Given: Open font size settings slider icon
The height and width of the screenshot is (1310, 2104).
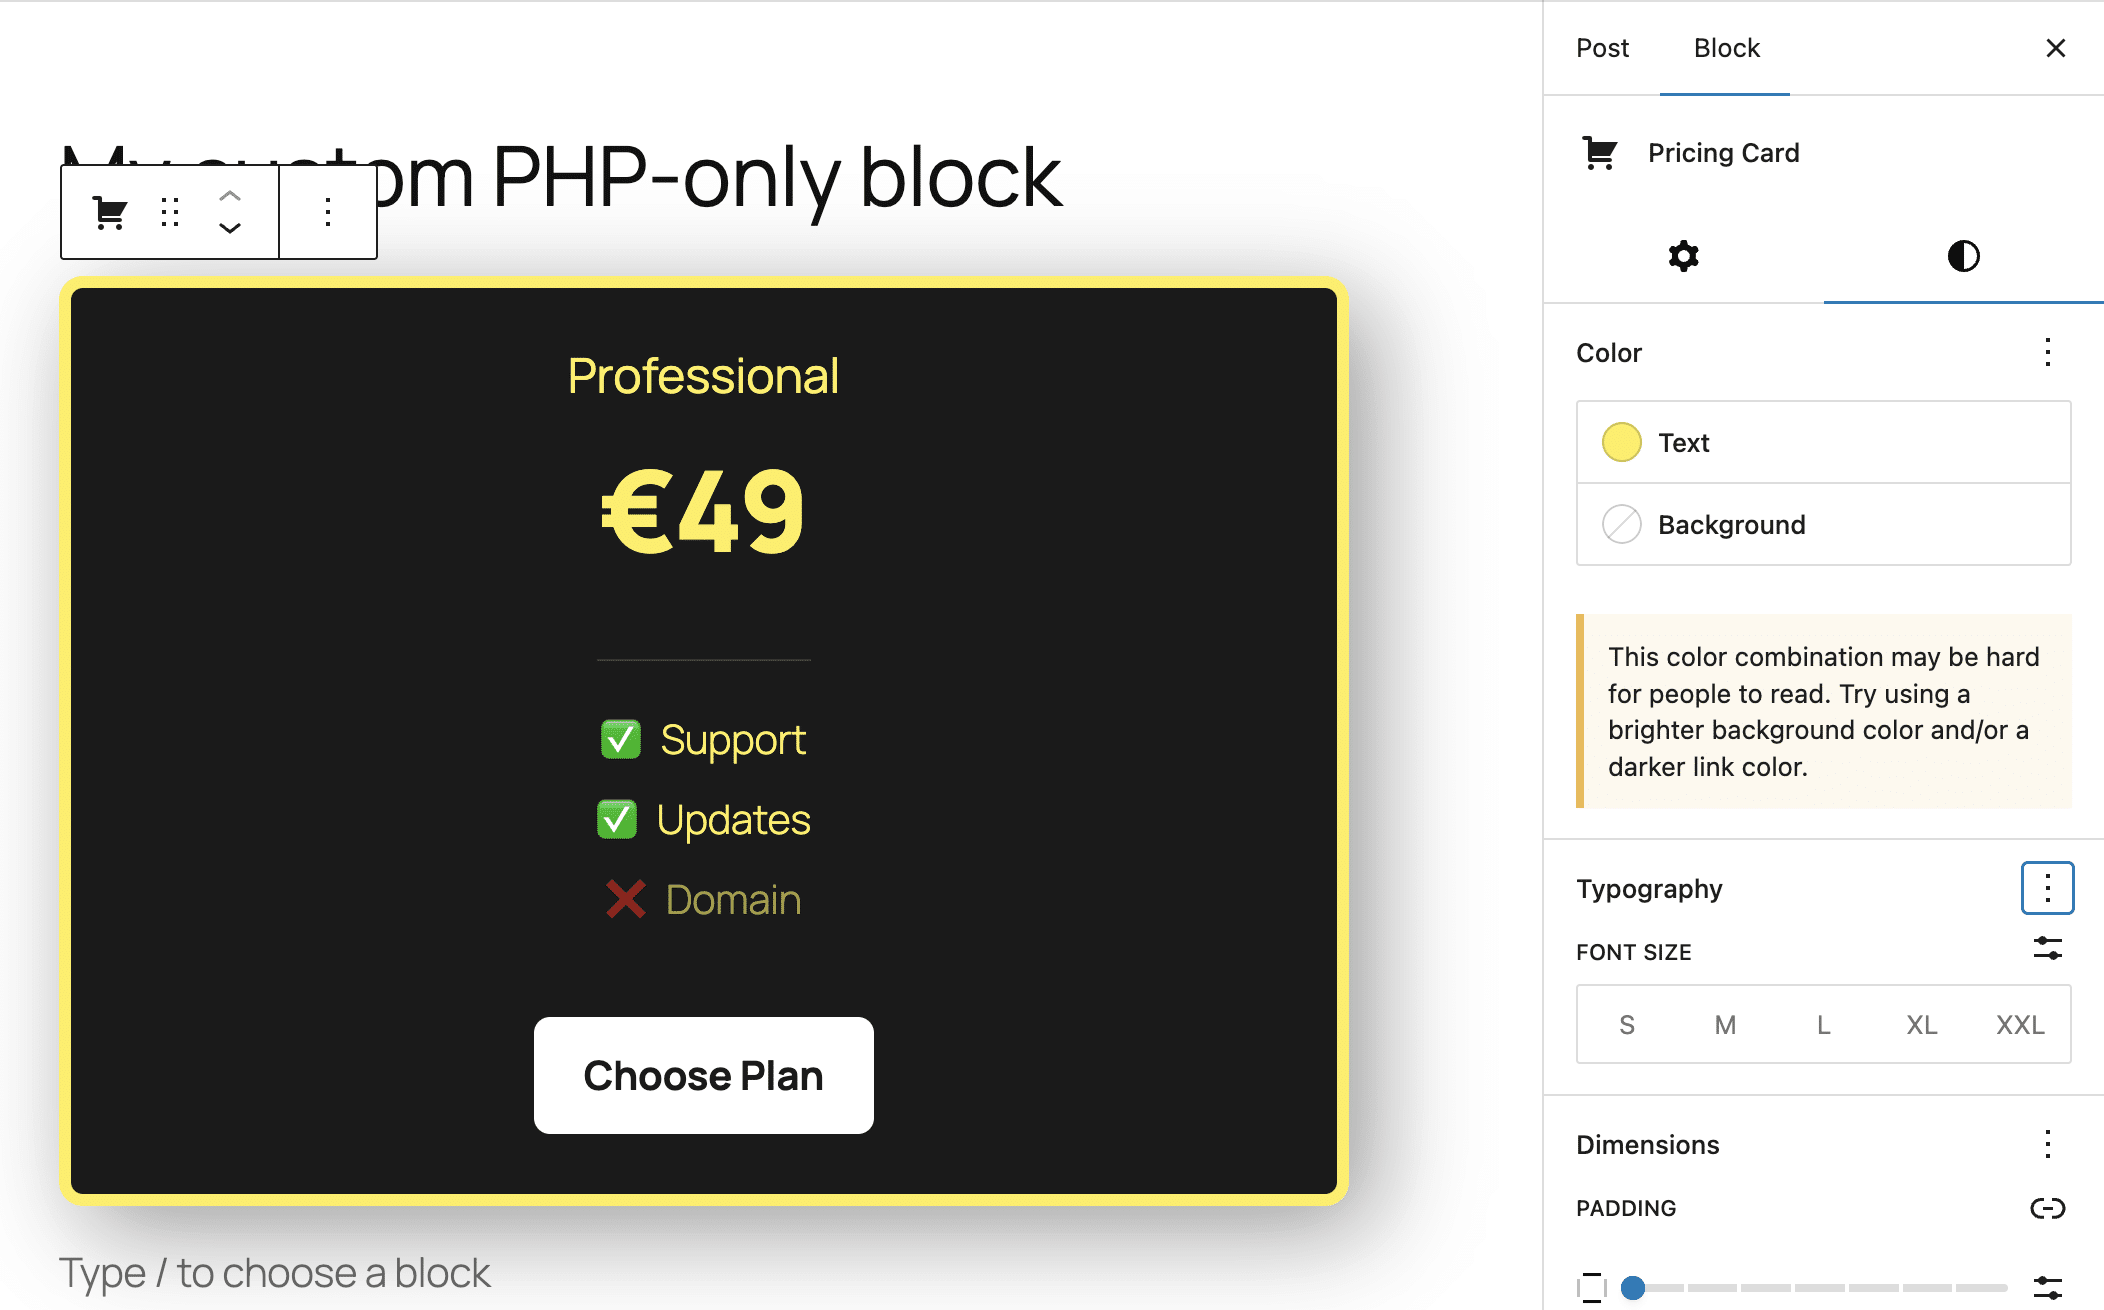Looking at the screenshot, I should pos(2047,949).
